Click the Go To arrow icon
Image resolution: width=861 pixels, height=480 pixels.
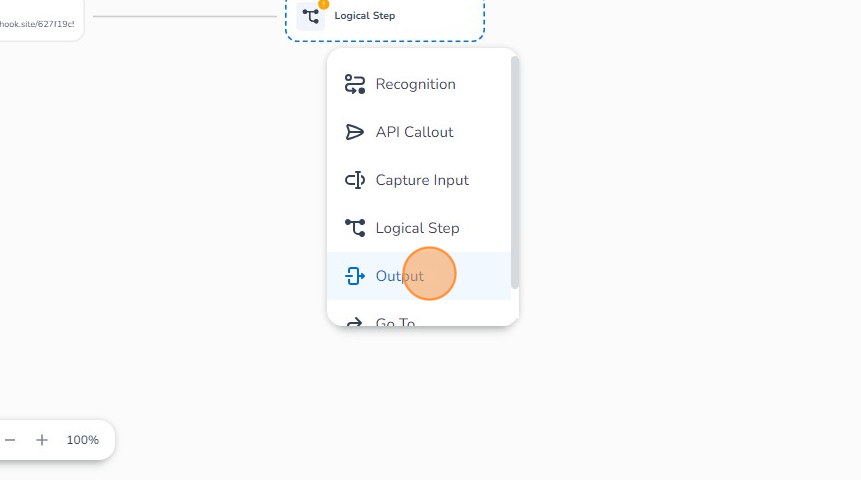coord(354,321)
